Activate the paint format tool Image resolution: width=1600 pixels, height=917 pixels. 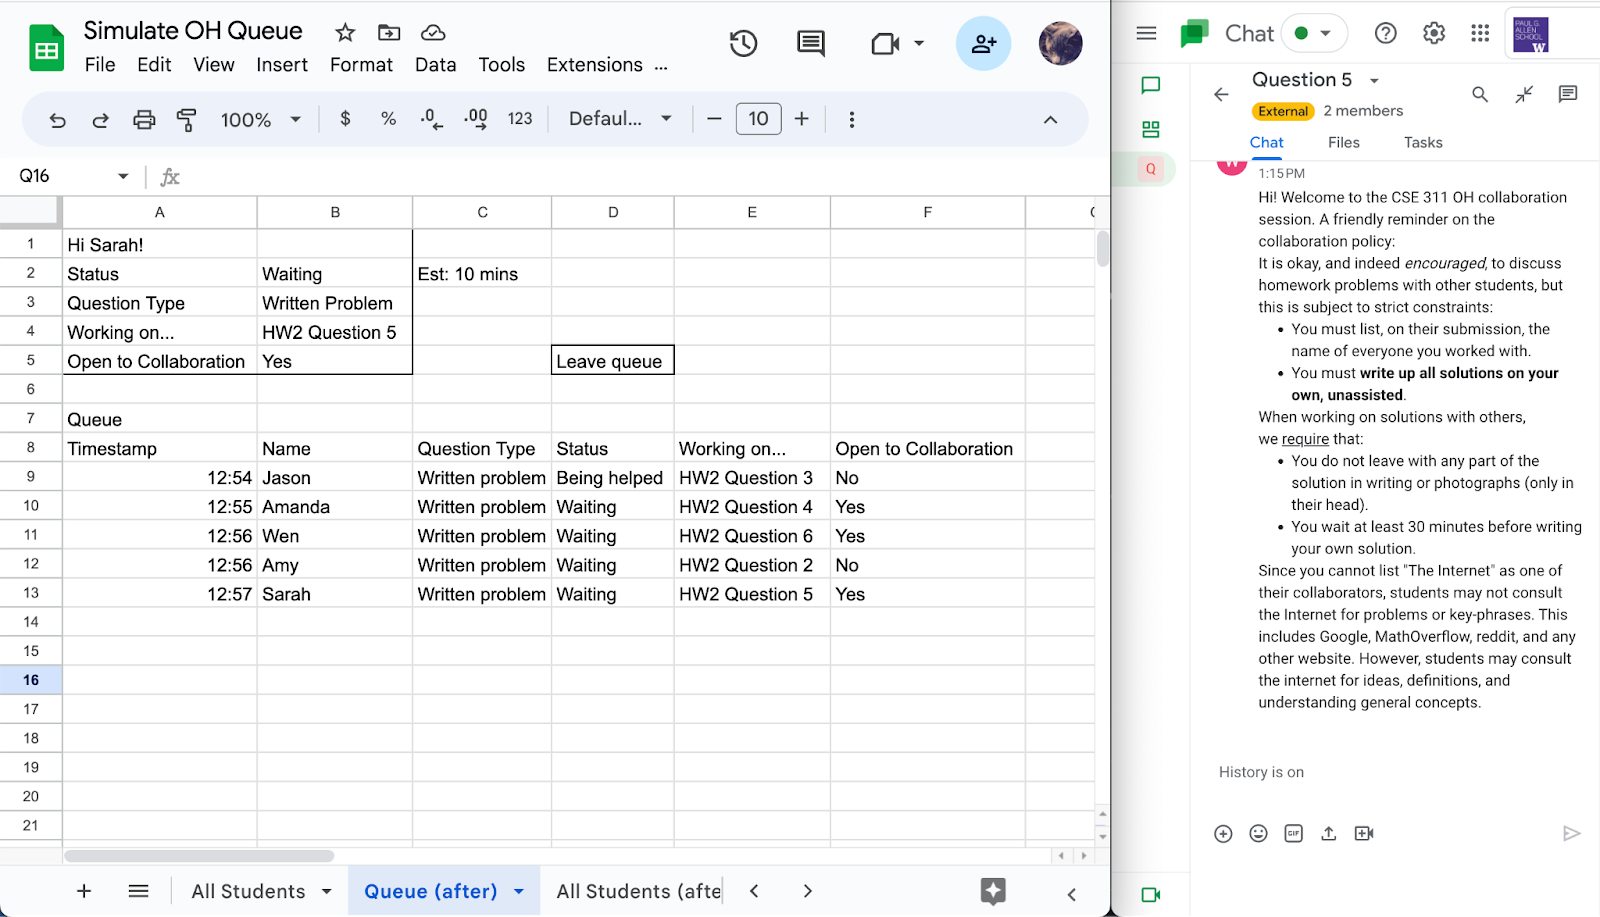[186, 120]
